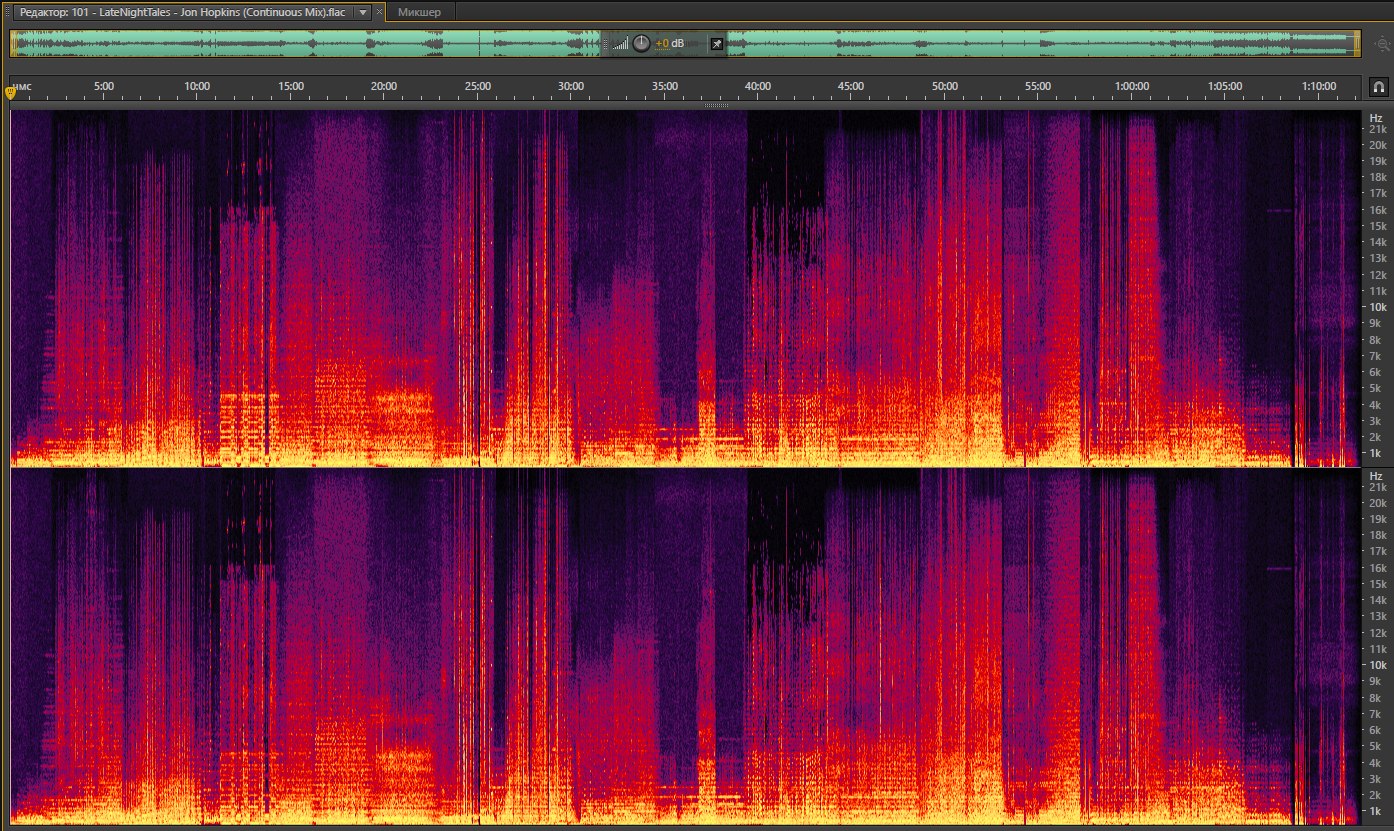This screenshot has width=1394, height=831.
Task: Click the panel grip left of editor tab
Action: [x=7, y=12]
